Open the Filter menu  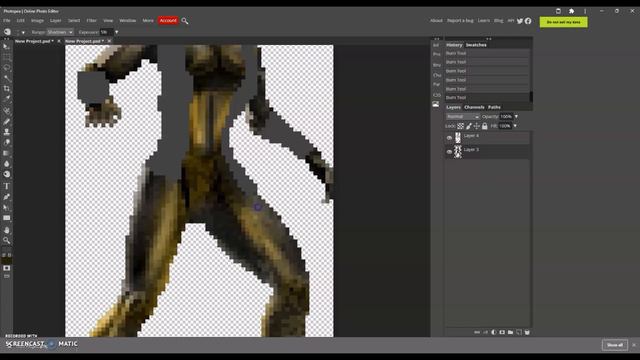91,20
